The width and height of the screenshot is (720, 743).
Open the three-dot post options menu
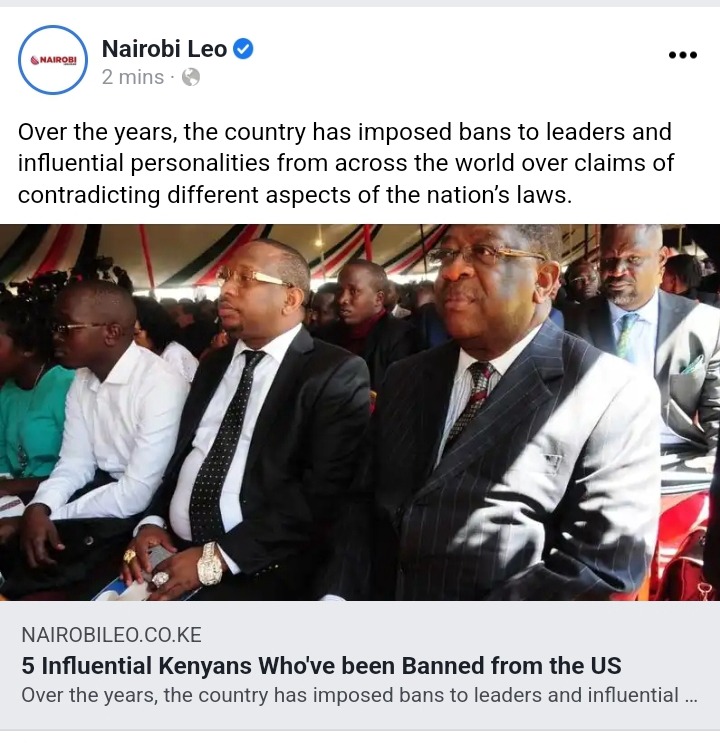point(683,55)
